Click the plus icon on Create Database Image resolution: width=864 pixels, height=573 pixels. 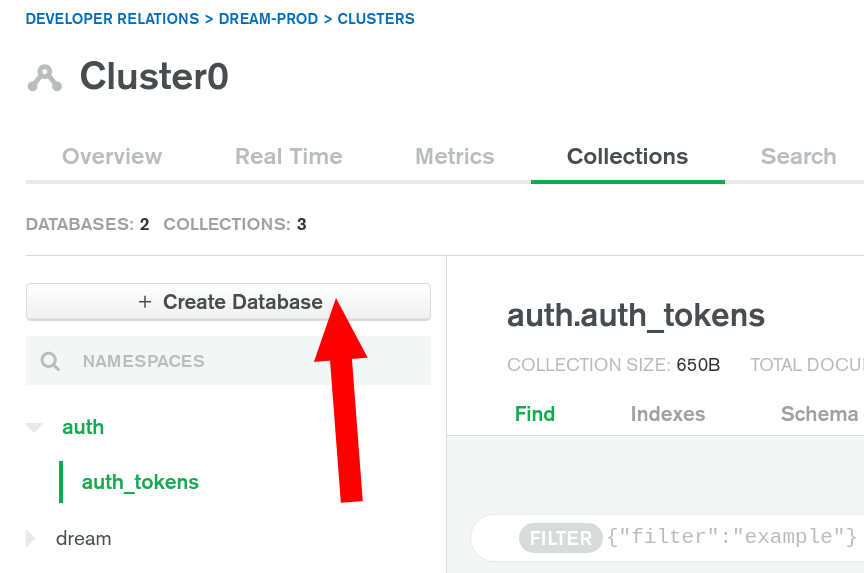pyautogui.click(x=144, y=302)
